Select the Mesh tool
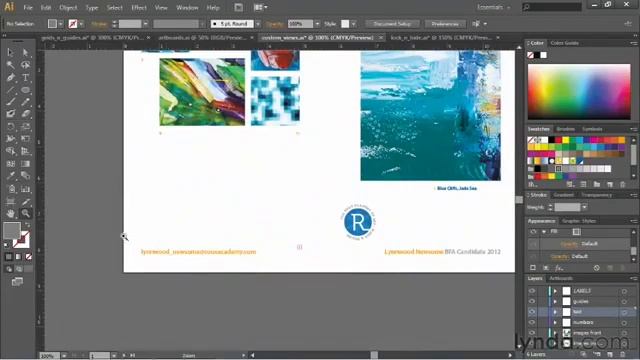Image resolution: width=640 pixels, height=360 pixels. 10,164
